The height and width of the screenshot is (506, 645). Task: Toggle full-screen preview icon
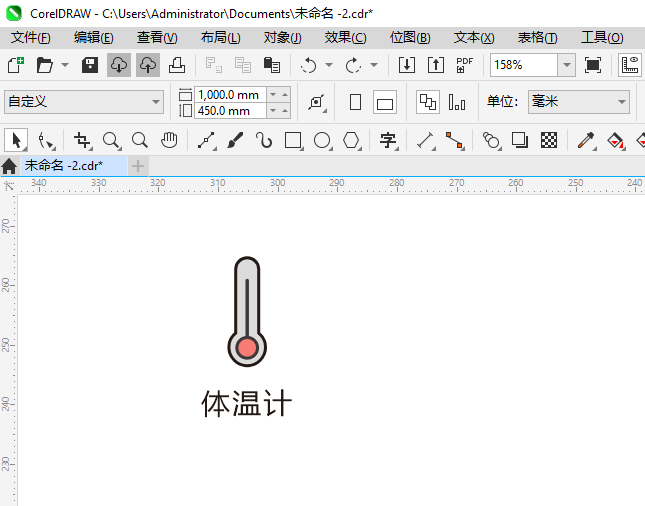(x=593, y=65)
